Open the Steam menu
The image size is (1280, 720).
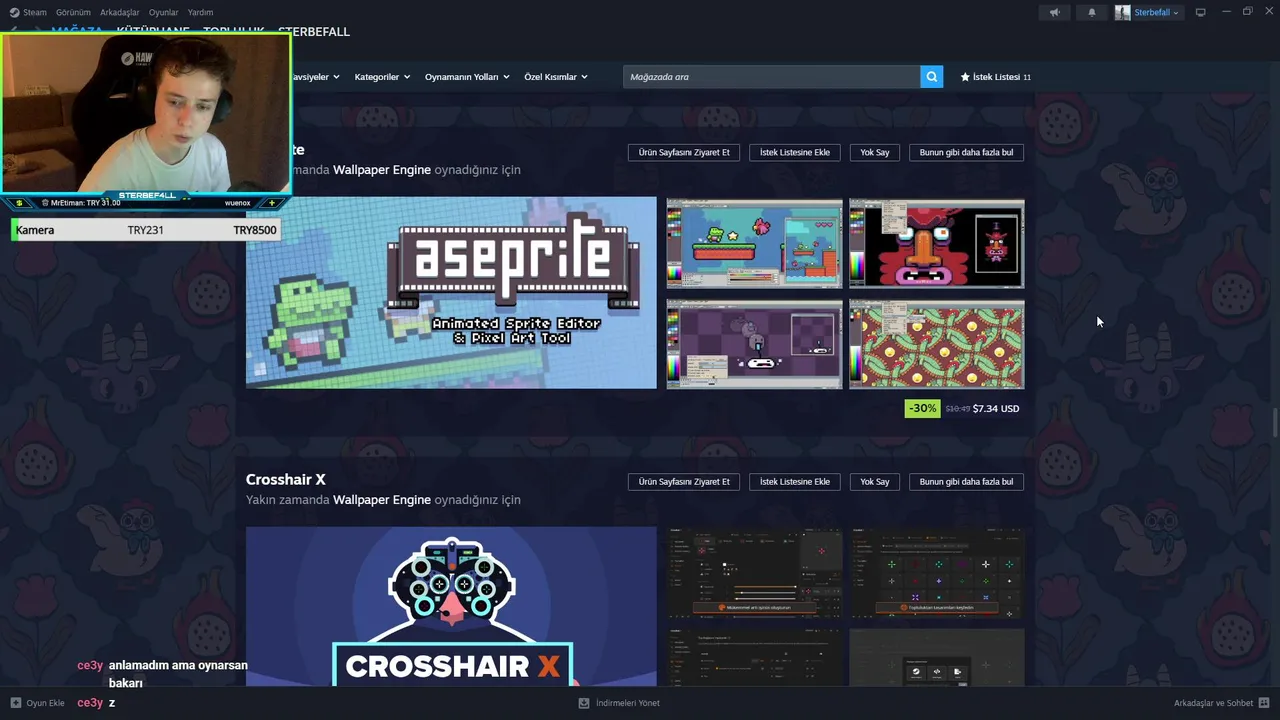[35, 12]
